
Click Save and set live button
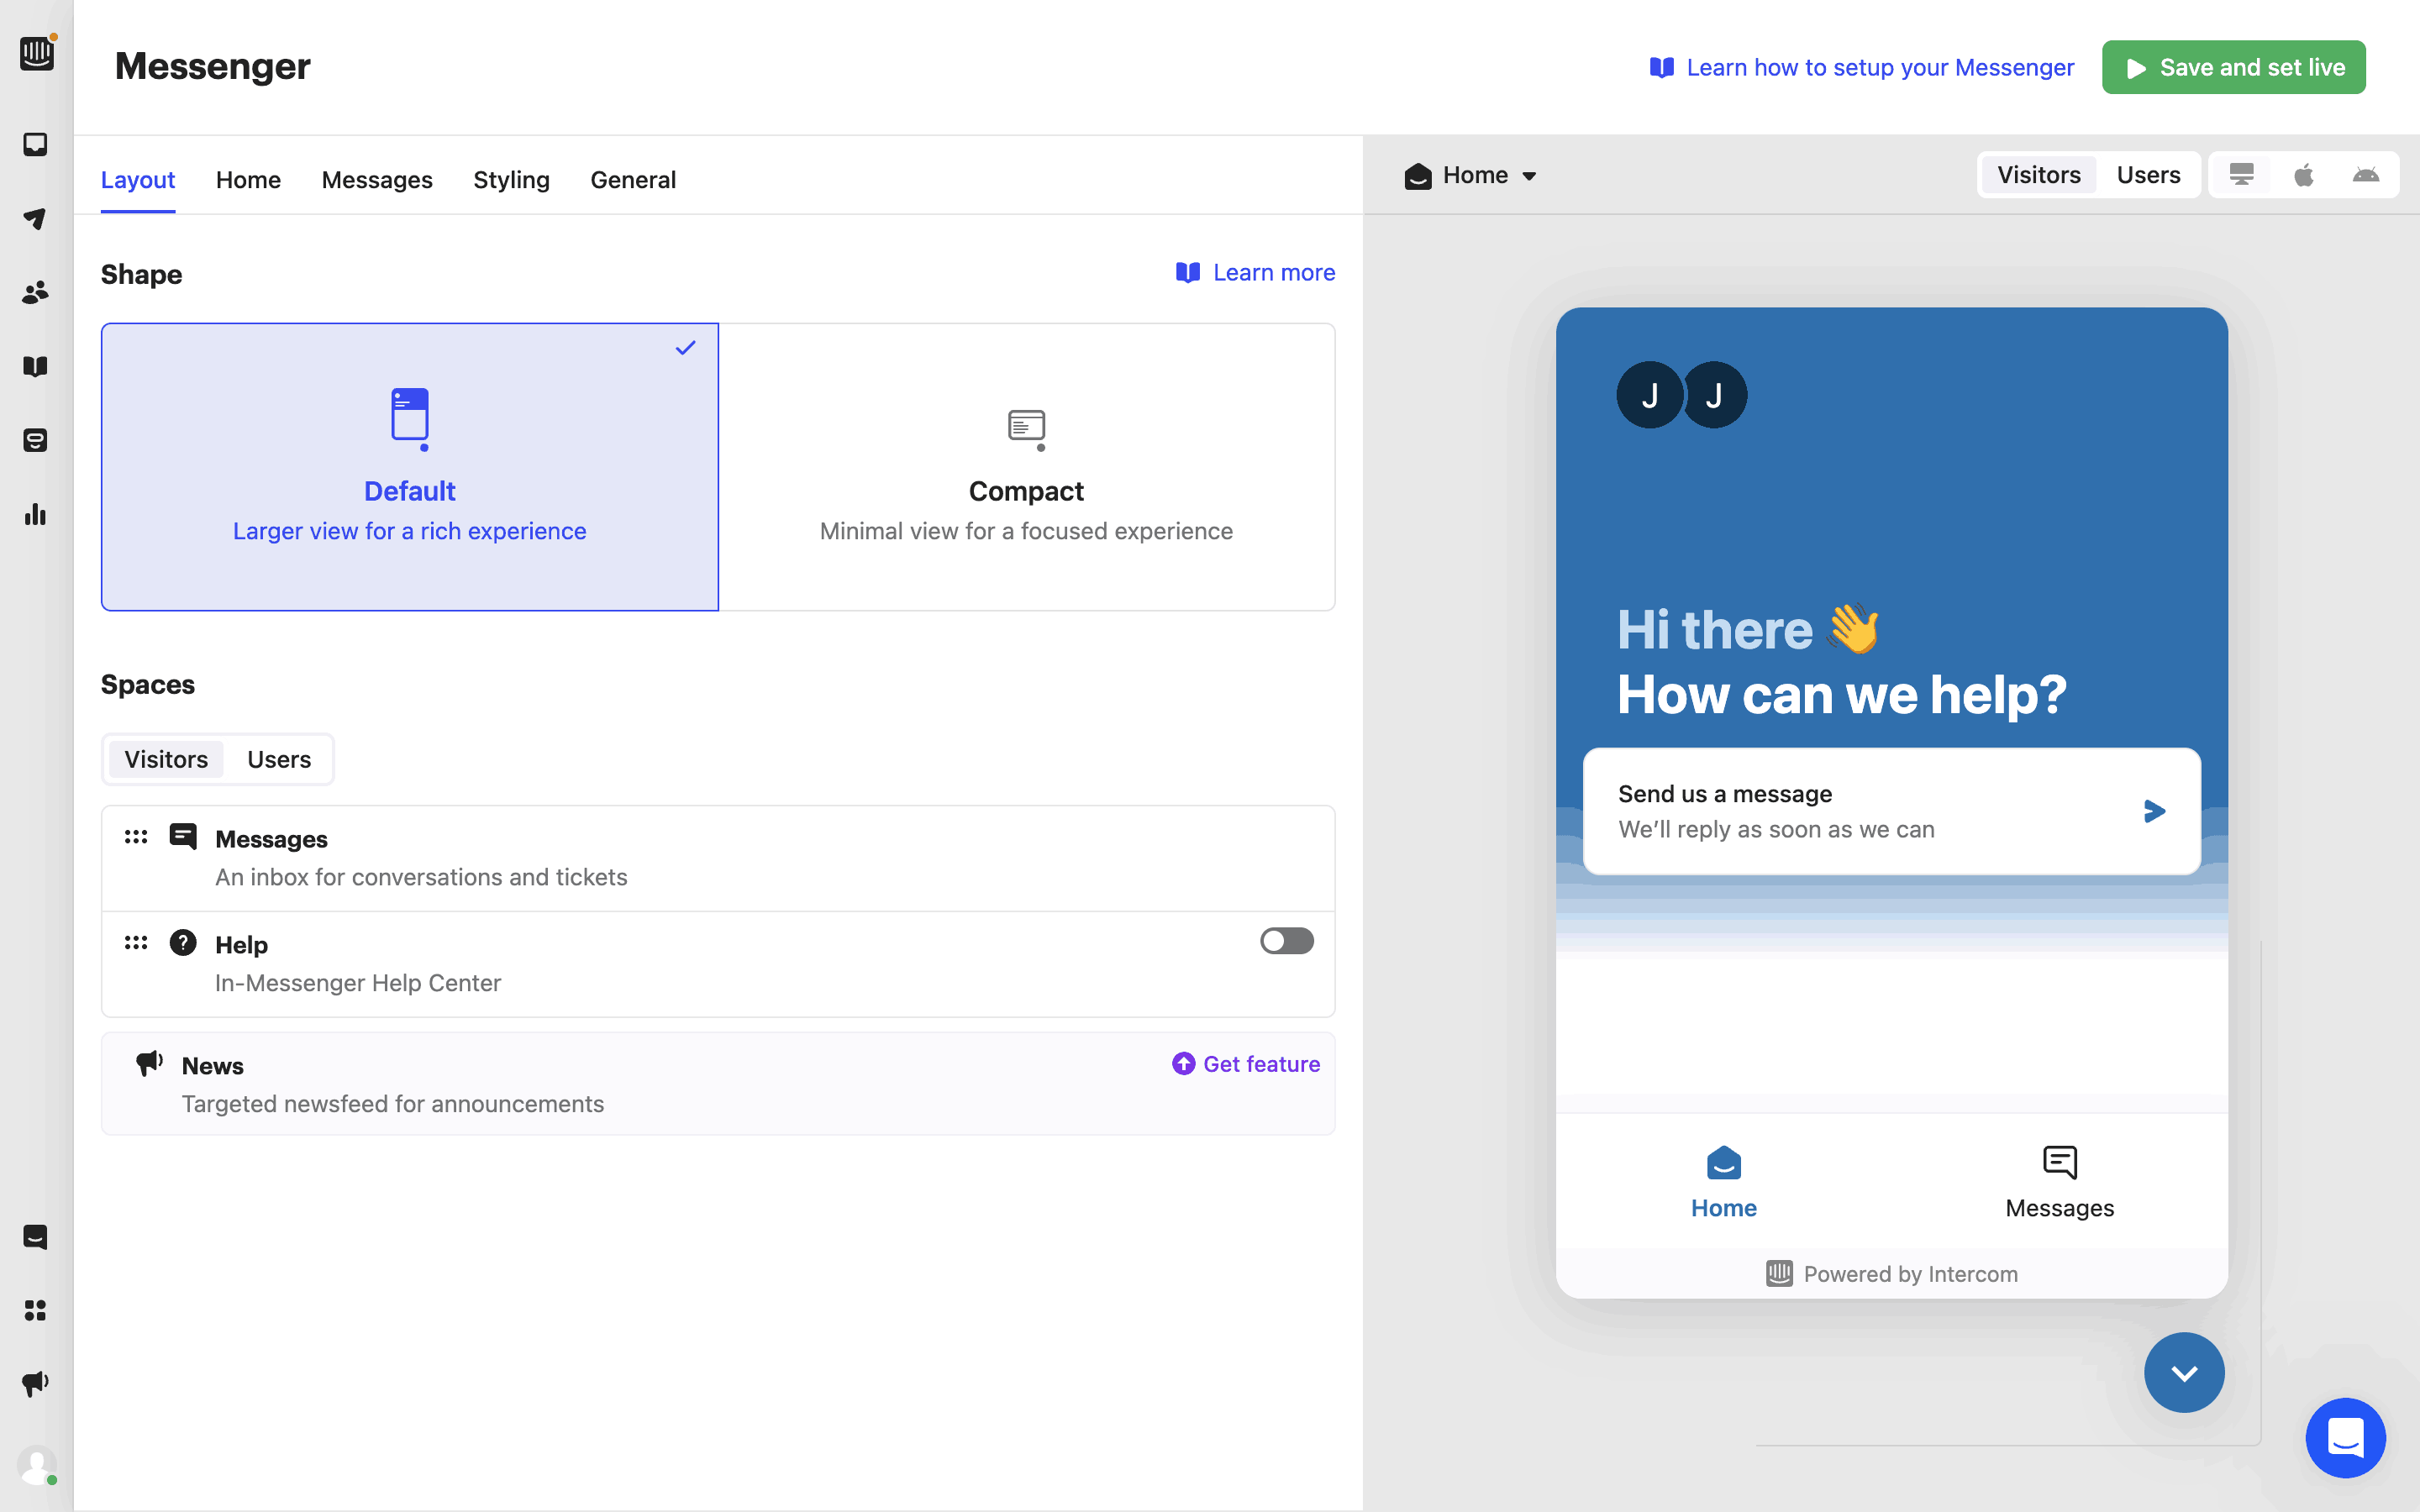(x=2233, y=67)
